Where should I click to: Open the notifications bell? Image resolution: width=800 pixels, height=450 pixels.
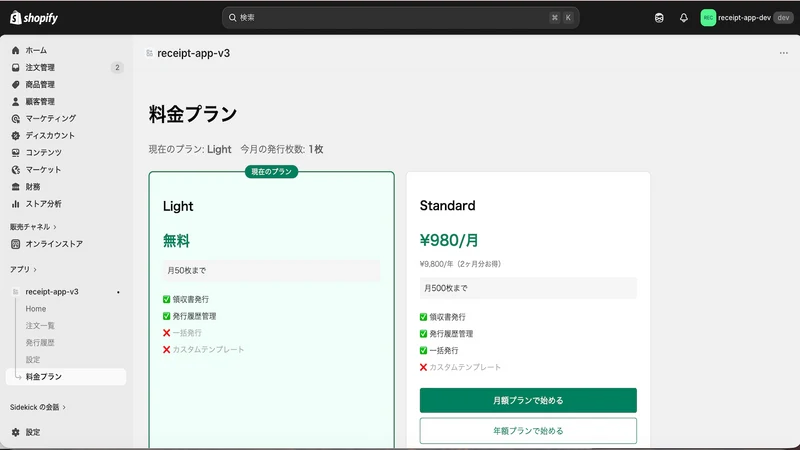[684, 18]
